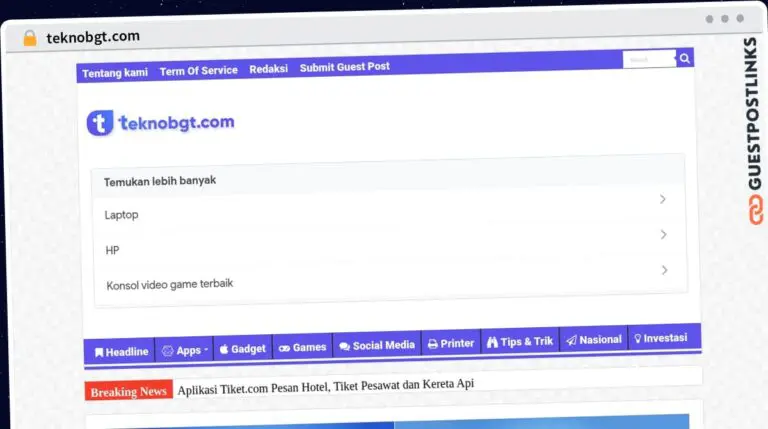Click the Investasi lightbulb icon
This screenshot has width=768, height=429.
[638, 338]
